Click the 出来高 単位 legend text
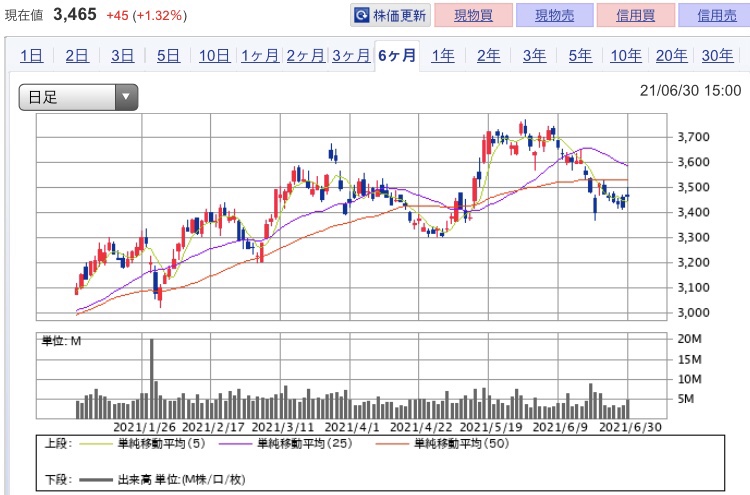 point(181,479)
